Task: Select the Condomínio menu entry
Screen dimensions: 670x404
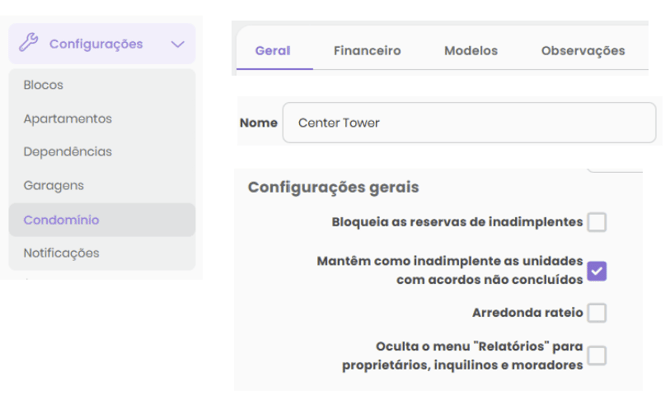Action: [102, 220]
